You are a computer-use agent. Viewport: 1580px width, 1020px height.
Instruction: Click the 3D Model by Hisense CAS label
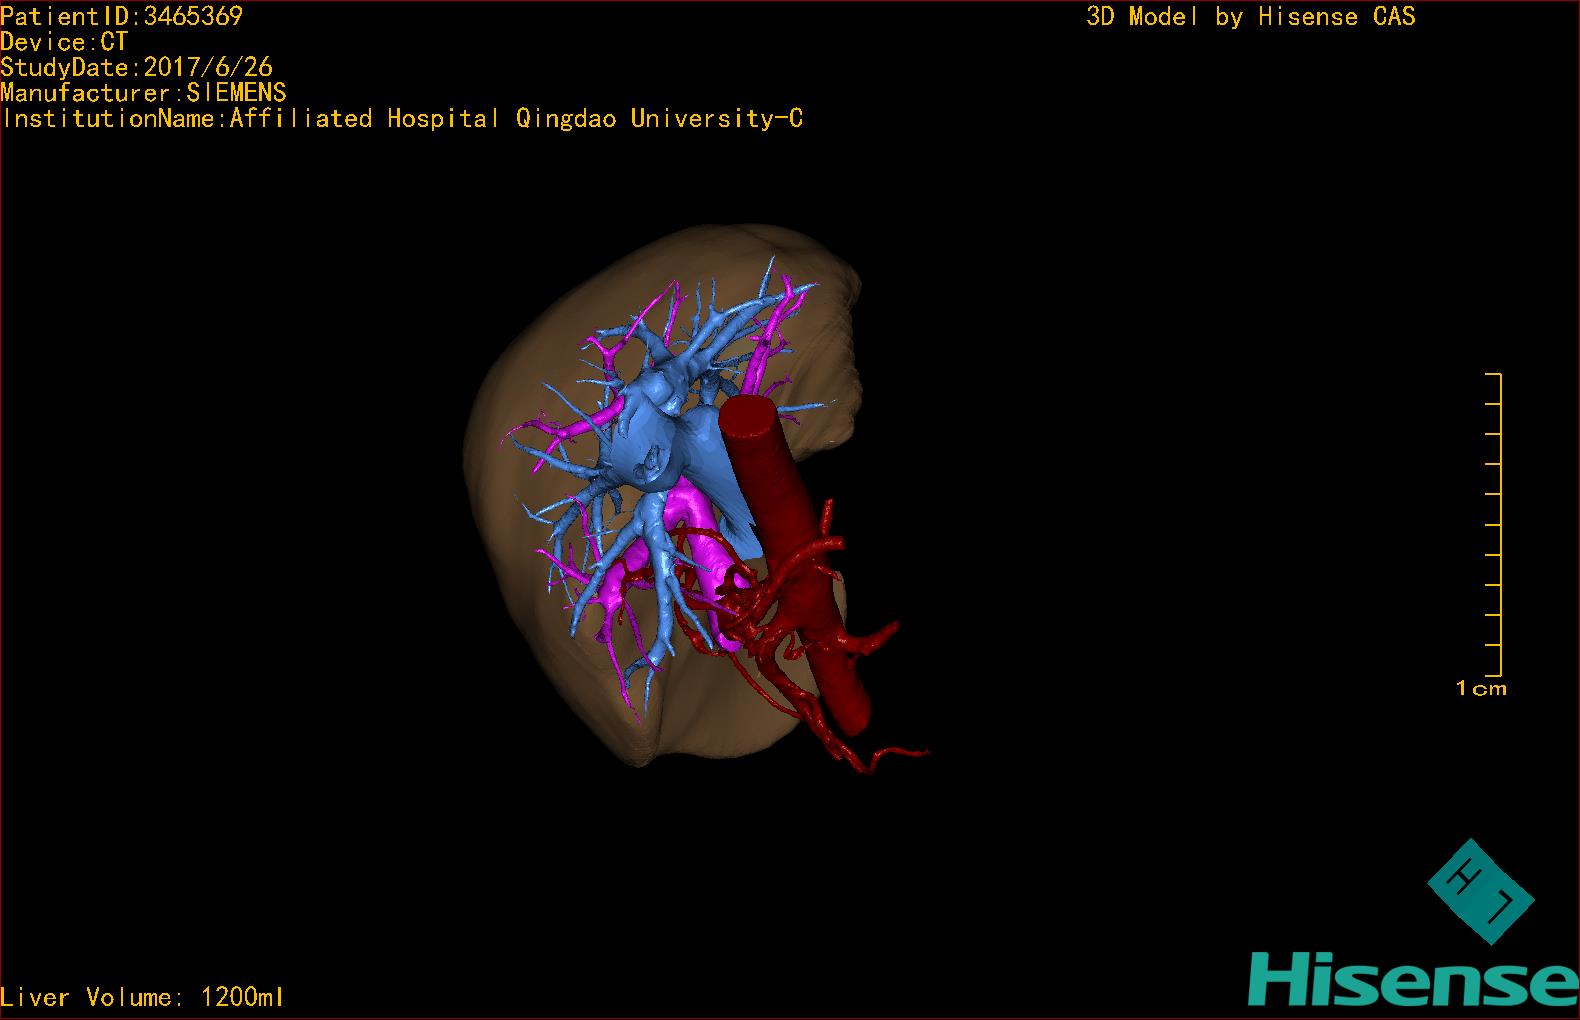click(1251, 17)
